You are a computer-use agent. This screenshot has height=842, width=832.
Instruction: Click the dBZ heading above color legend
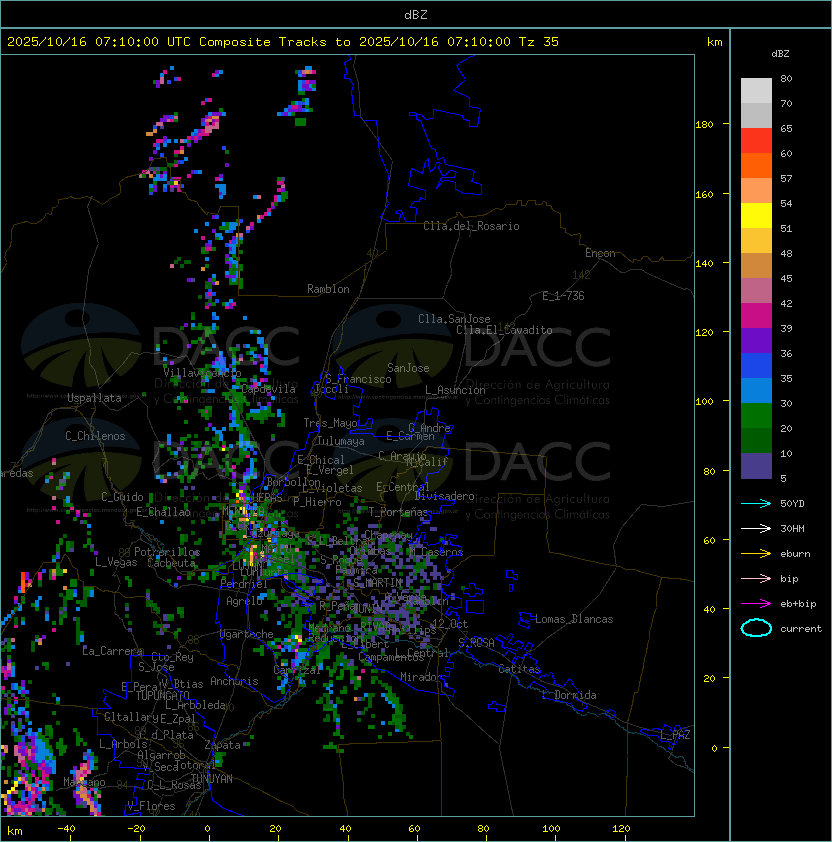tap(780, 54)
